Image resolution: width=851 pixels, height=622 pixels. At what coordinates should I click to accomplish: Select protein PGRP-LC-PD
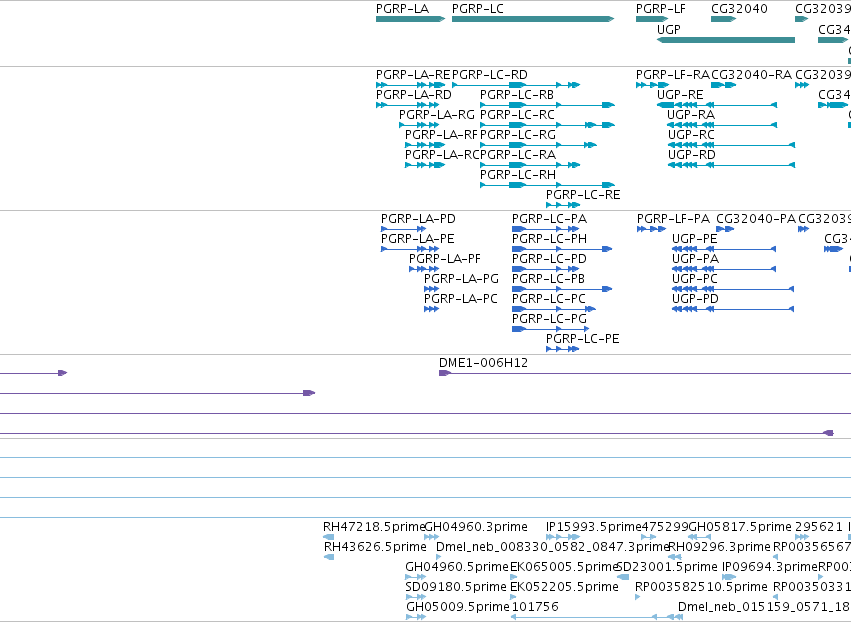coord(545,269)
